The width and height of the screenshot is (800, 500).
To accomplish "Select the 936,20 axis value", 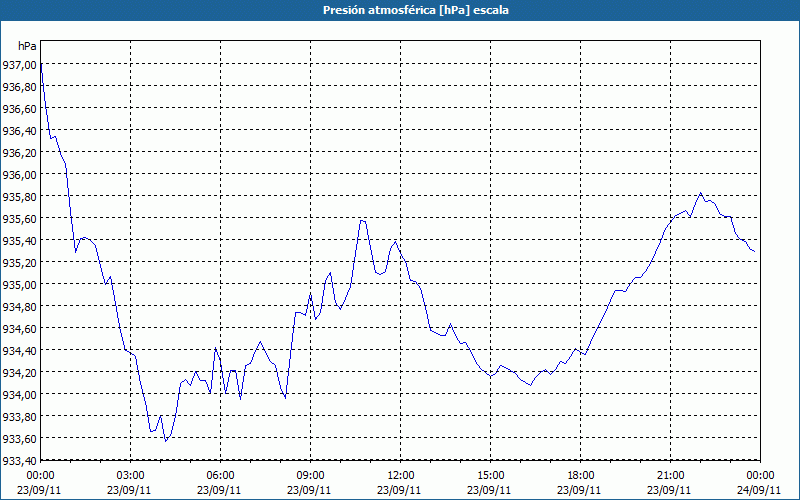I will coord(20,153).
